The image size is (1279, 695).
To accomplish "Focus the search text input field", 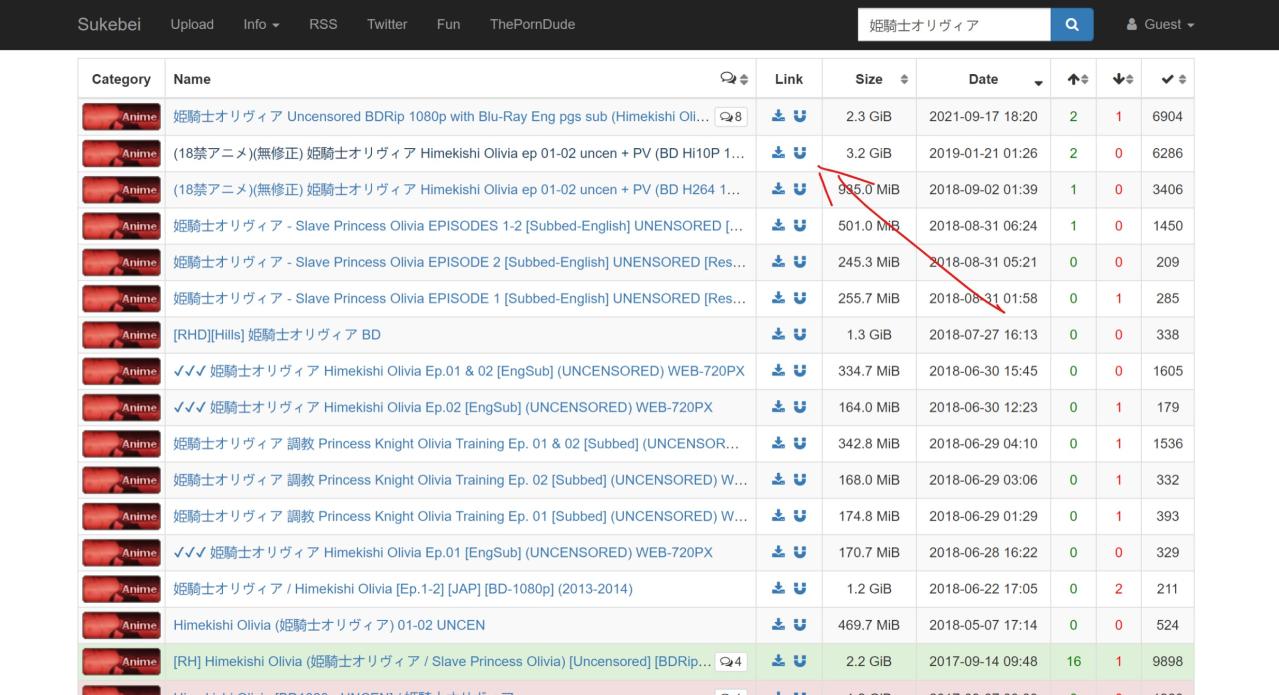I will point(954,25).
